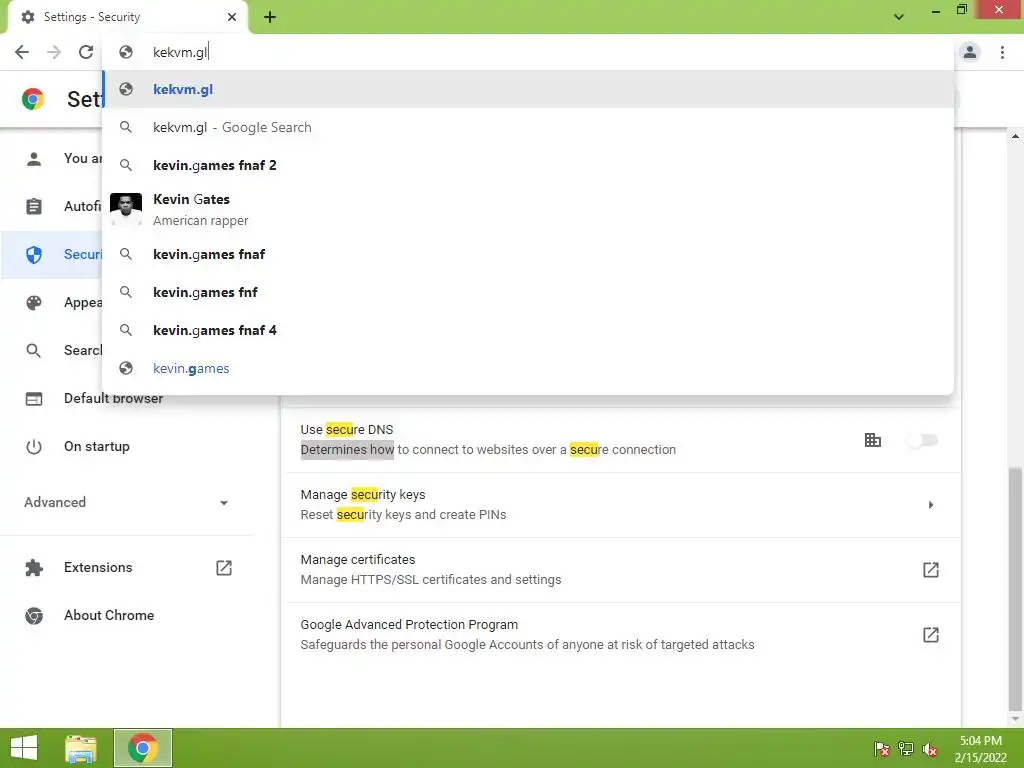Viewport: 1024px width, 768px height.
Task: Open Extensions from the sidebar
Action: pyautogui.click(x=127, y=568)
